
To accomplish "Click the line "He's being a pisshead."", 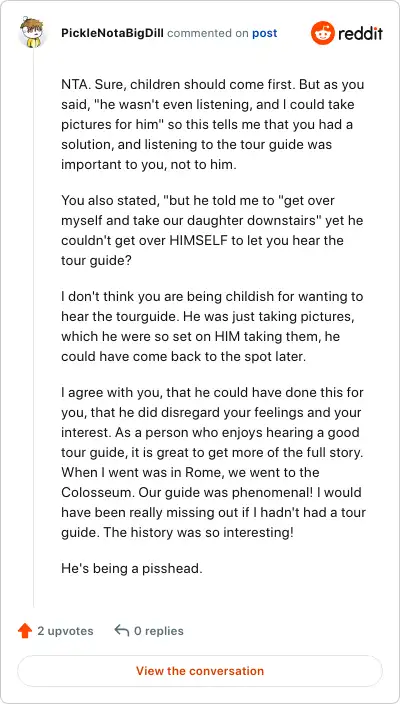I will 132,568.
